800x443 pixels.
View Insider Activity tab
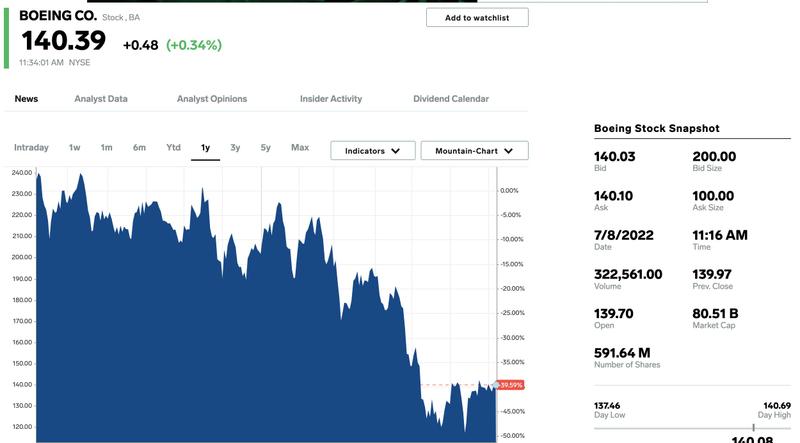click(331, 99)
